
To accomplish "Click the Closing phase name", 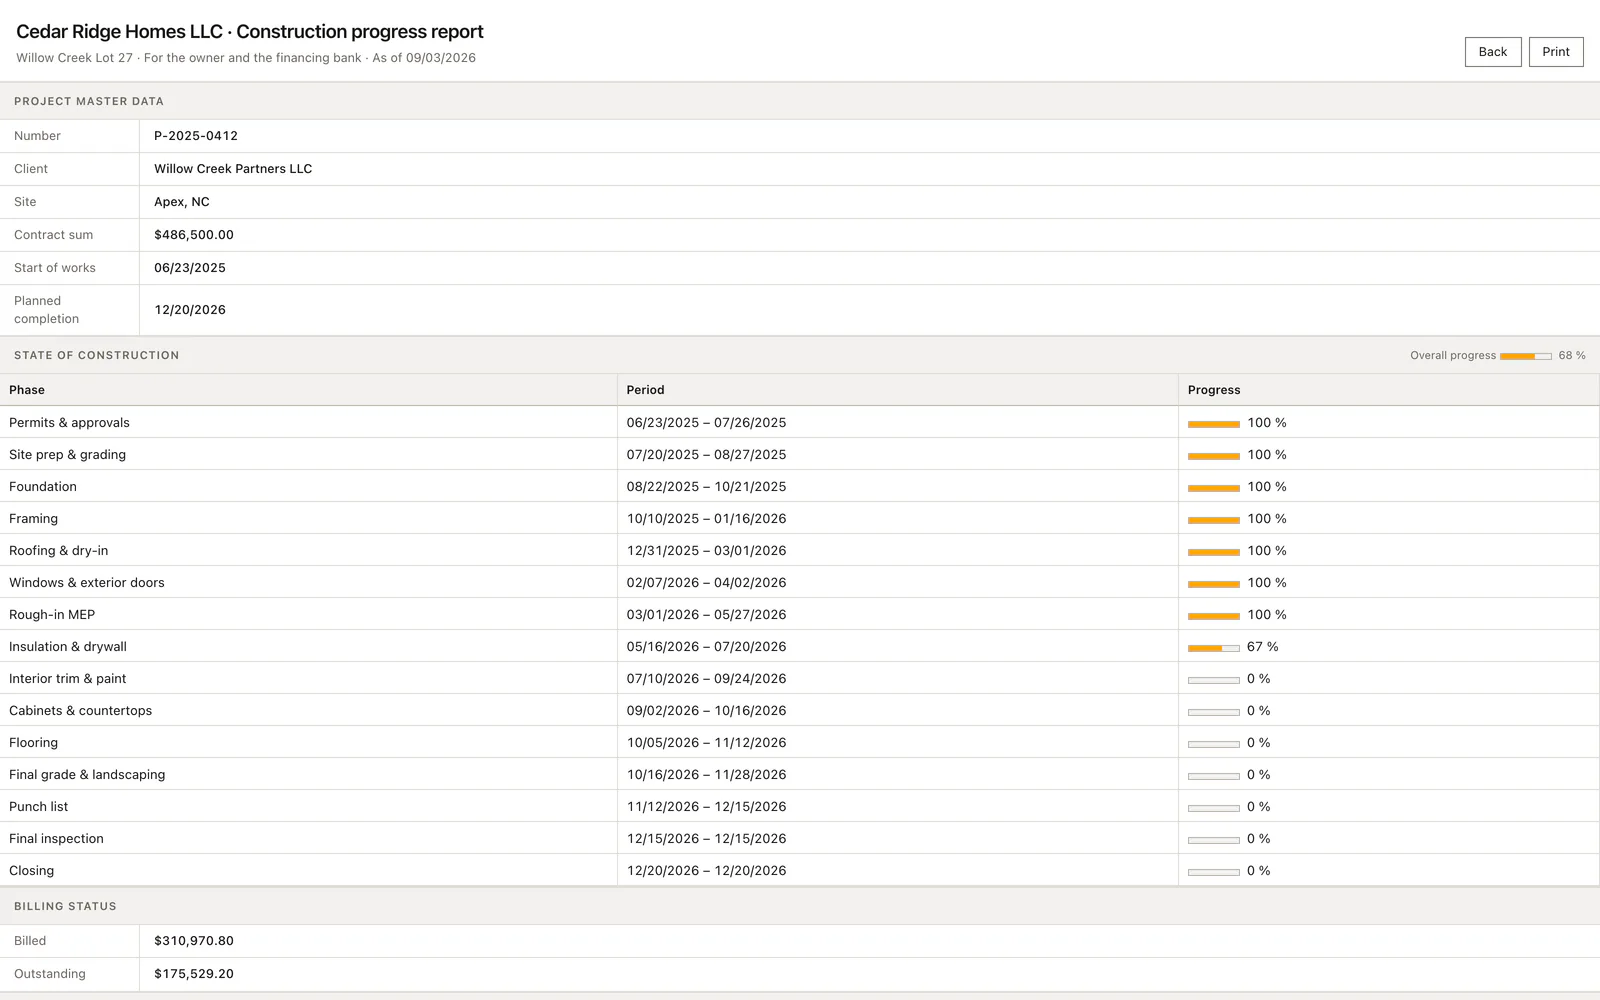I will coord(32,871).
